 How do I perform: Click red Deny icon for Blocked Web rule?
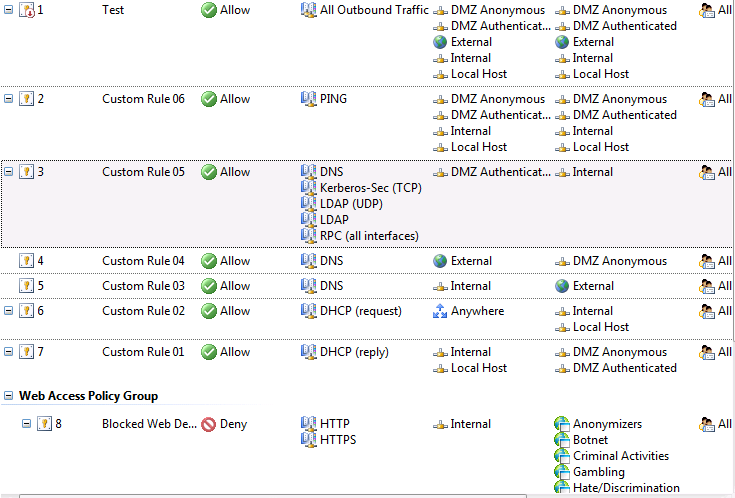tap(209, 424)
